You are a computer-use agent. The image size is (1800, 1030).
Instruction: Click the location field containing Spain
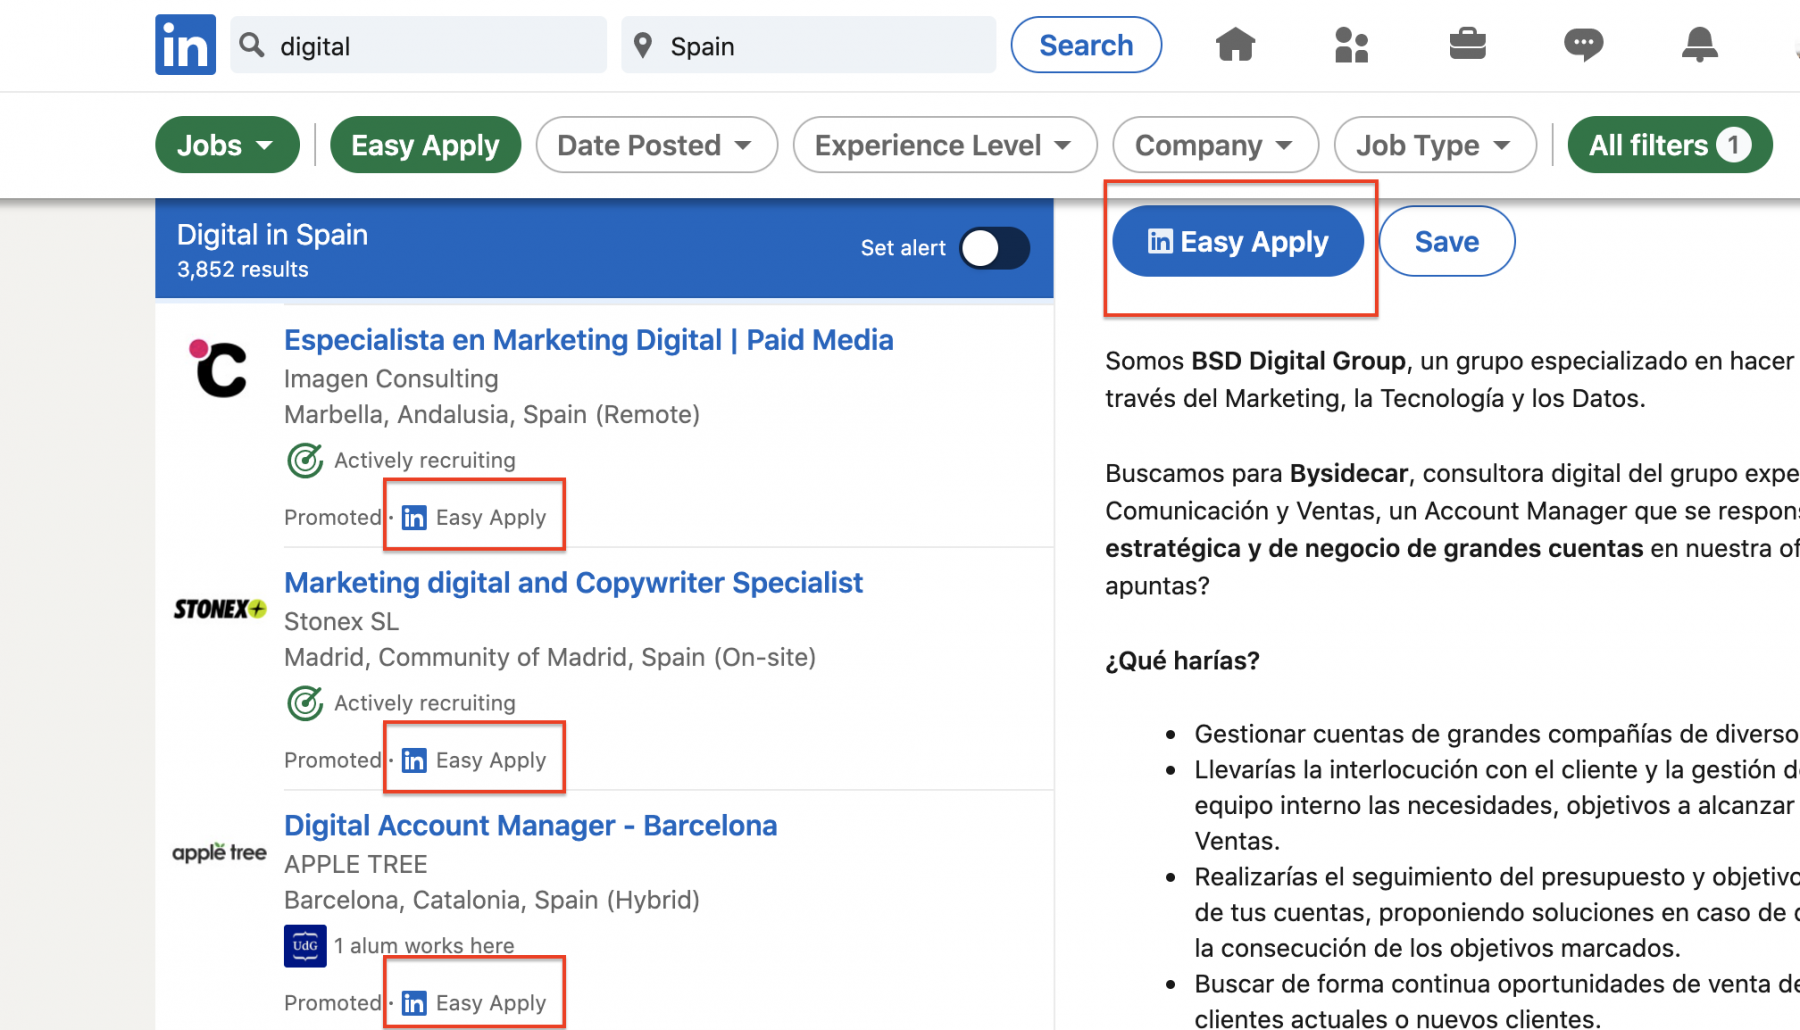tap(808, 45)
